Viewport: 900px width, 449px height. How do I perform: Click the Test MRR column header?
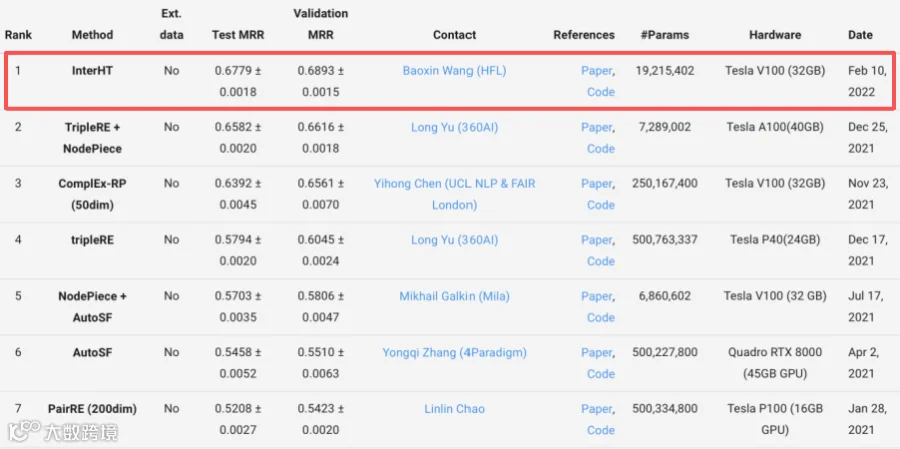pos(238,34)
